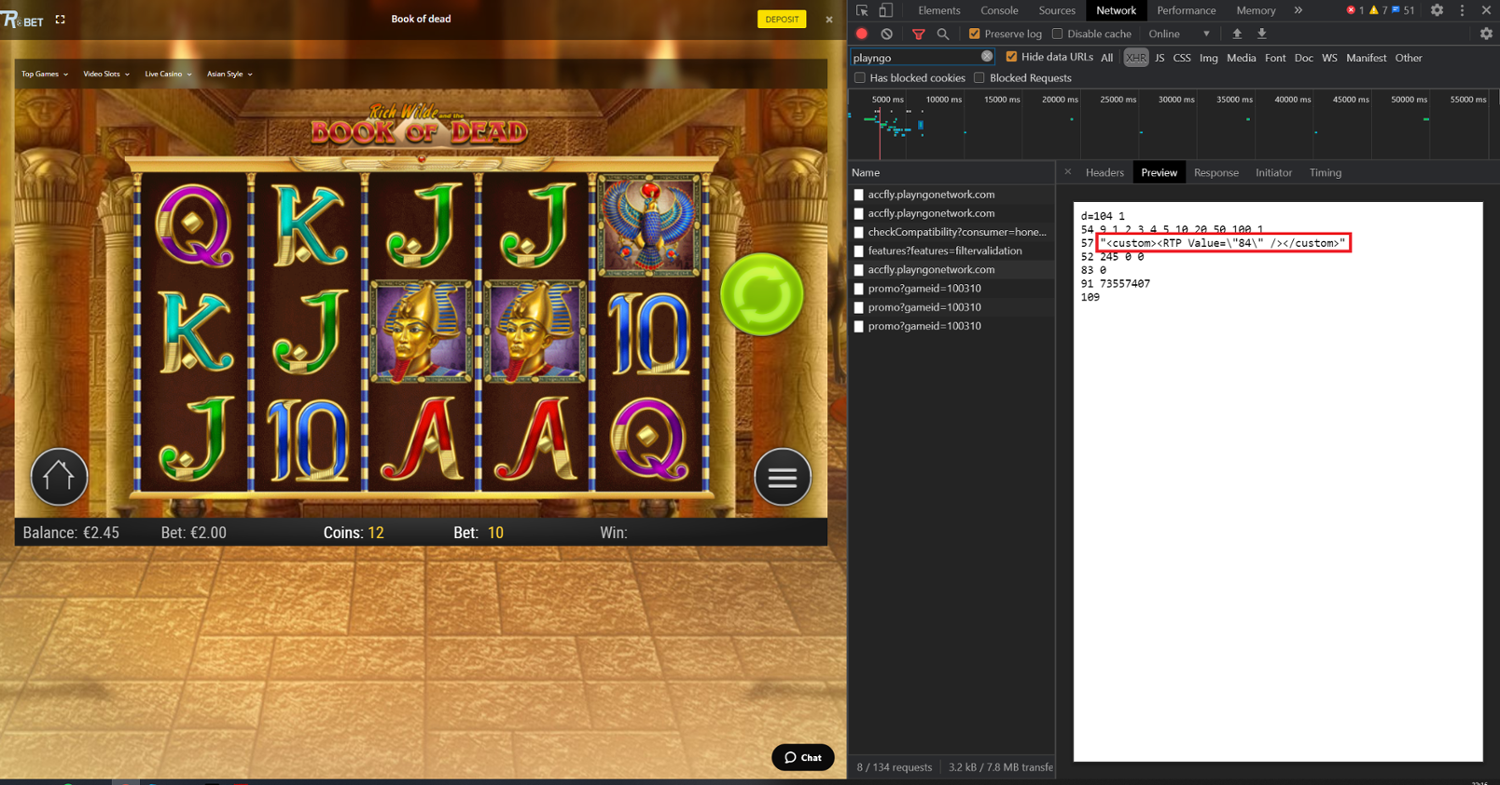Toggle the device toolbar icon
The image size is (1500, 785).
[885, 11]
